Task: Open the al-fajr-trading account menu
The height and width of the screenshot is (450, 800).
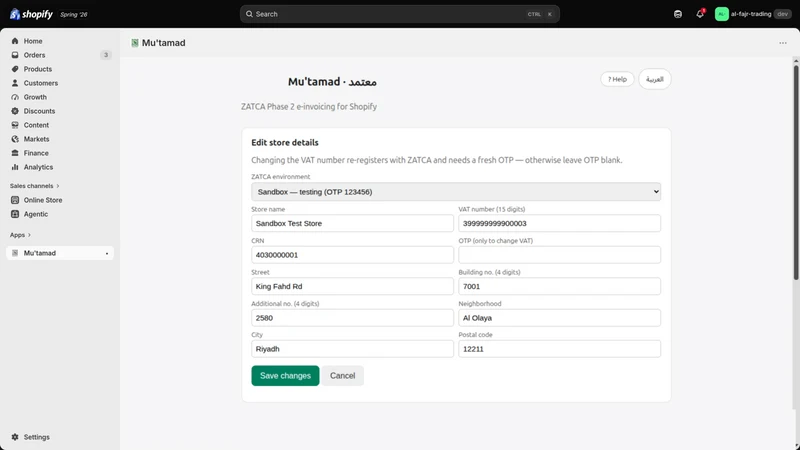Action: pos(753,14)
